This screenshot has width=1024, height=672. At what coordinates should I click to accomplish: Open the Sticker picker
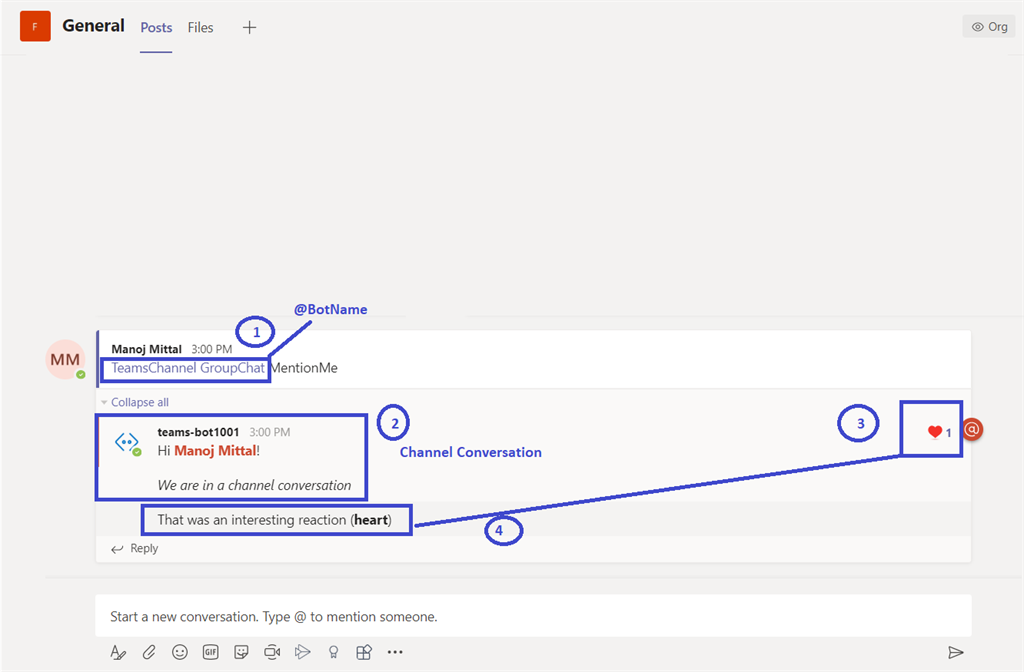[241, 652]
